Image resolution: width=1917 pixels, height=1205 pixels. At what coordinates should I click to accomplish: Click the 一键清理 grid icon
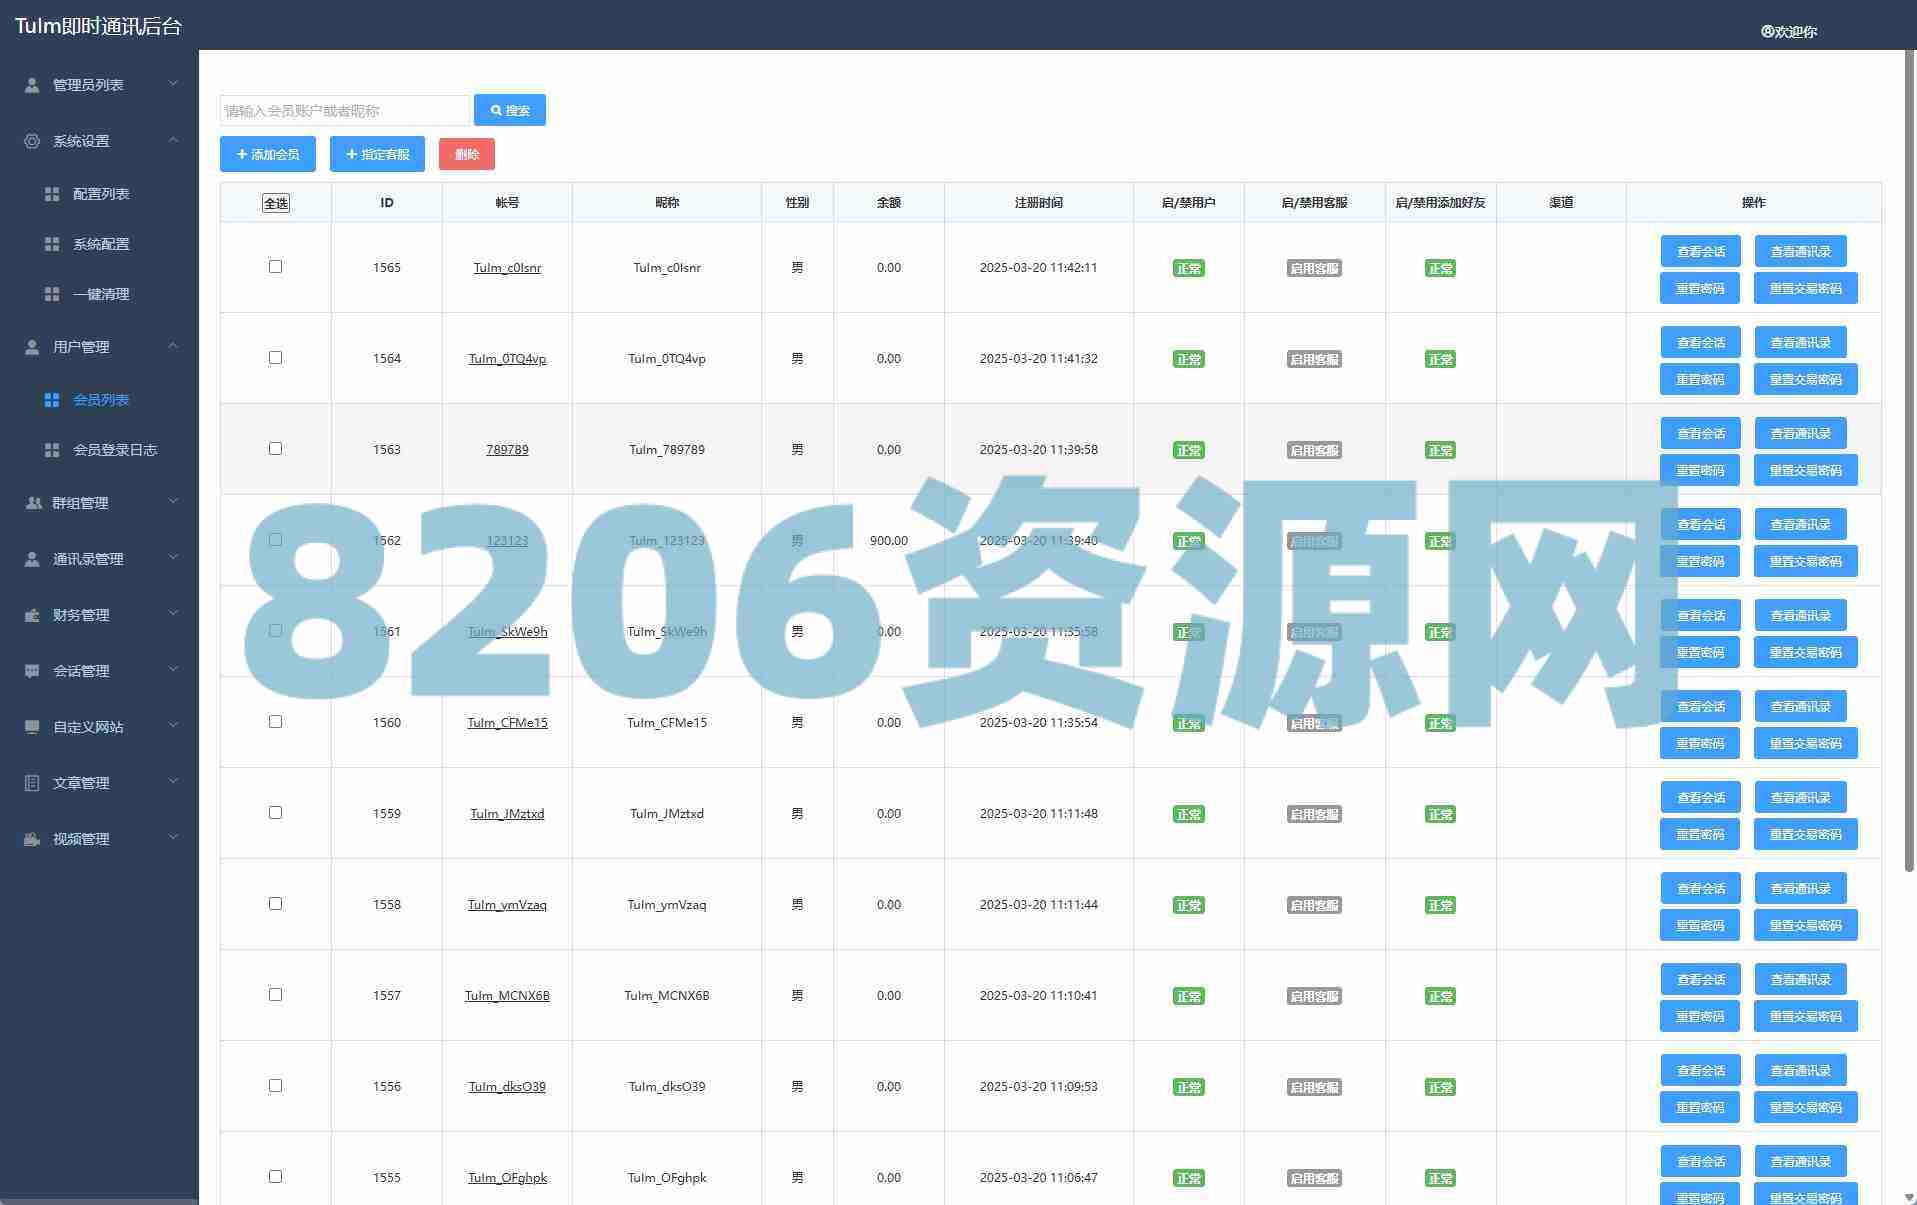[52, 294]
